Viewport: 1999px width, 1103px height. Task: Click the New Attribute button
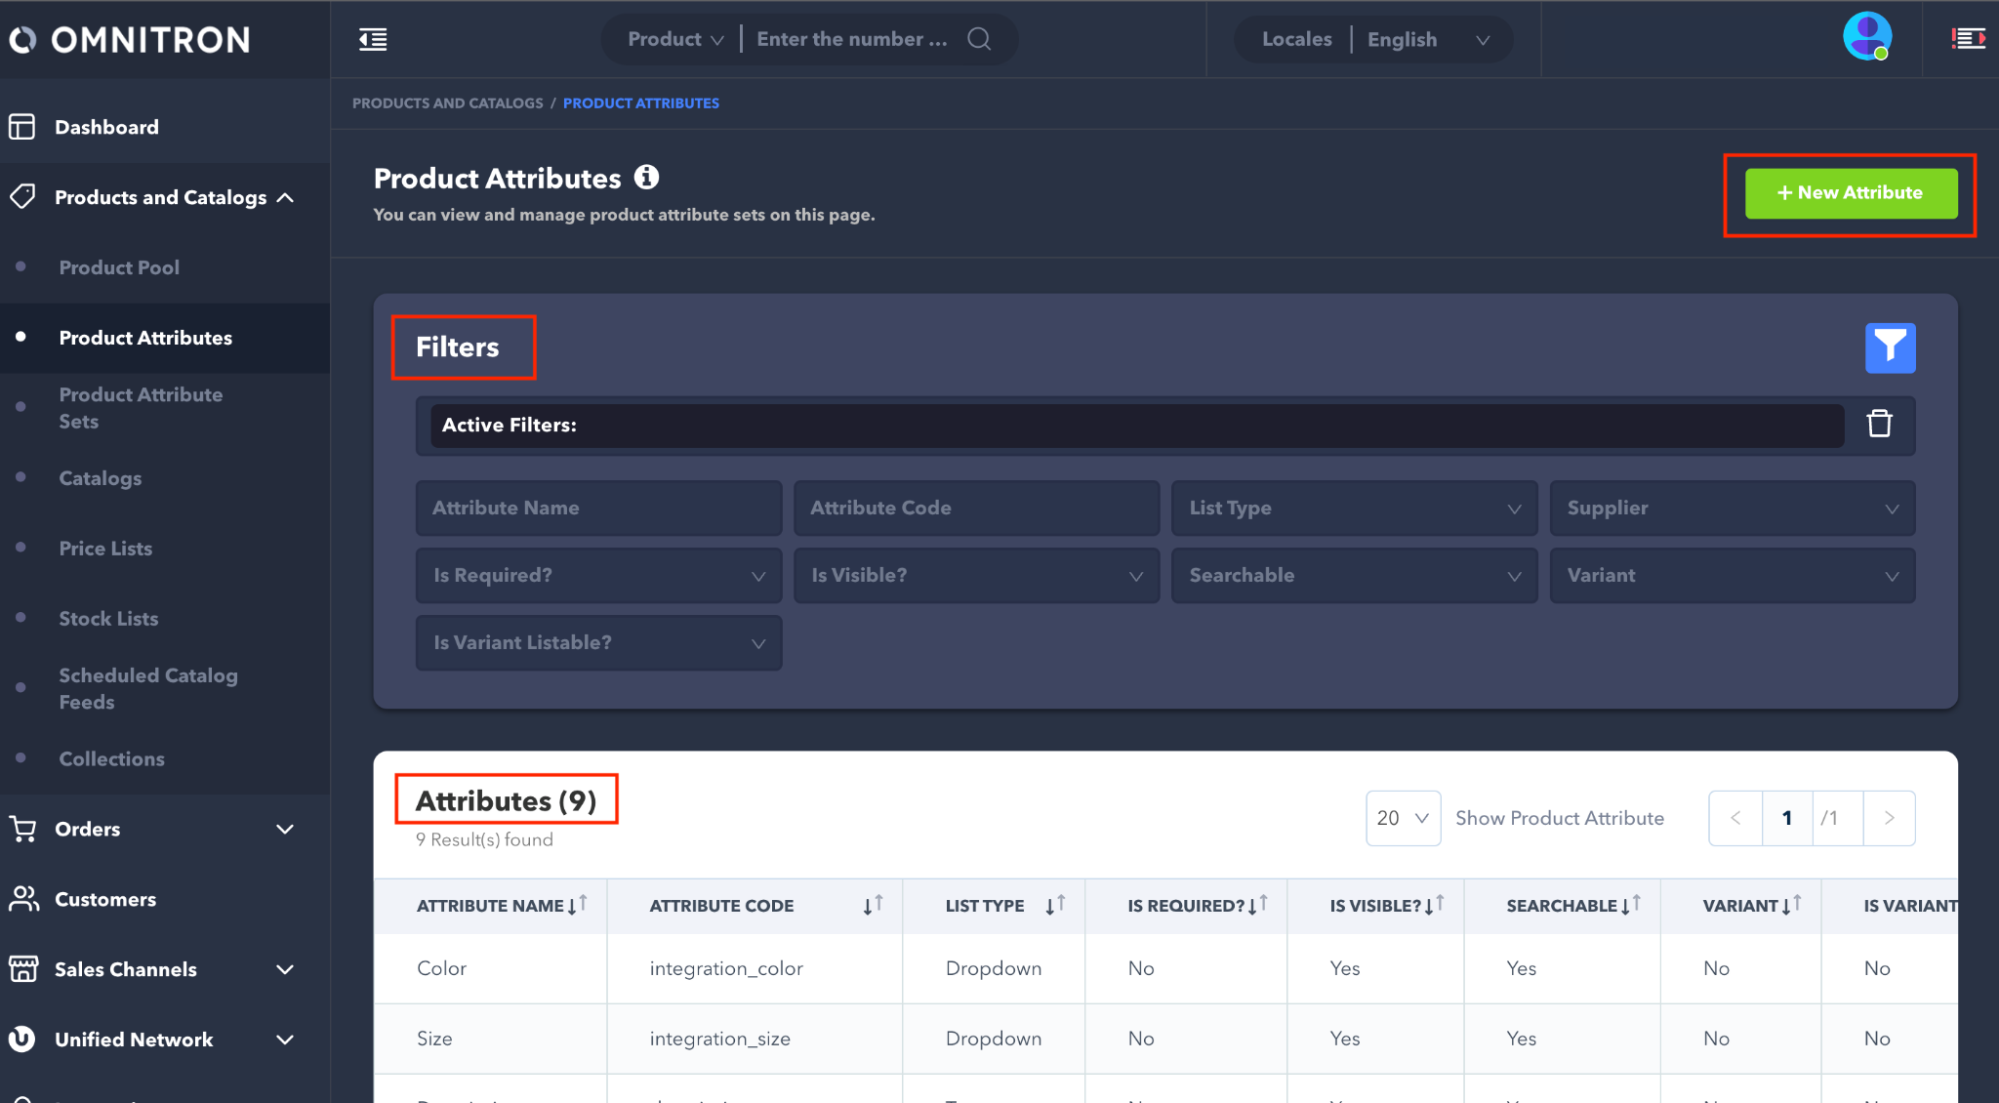(x=1850, y=193)
